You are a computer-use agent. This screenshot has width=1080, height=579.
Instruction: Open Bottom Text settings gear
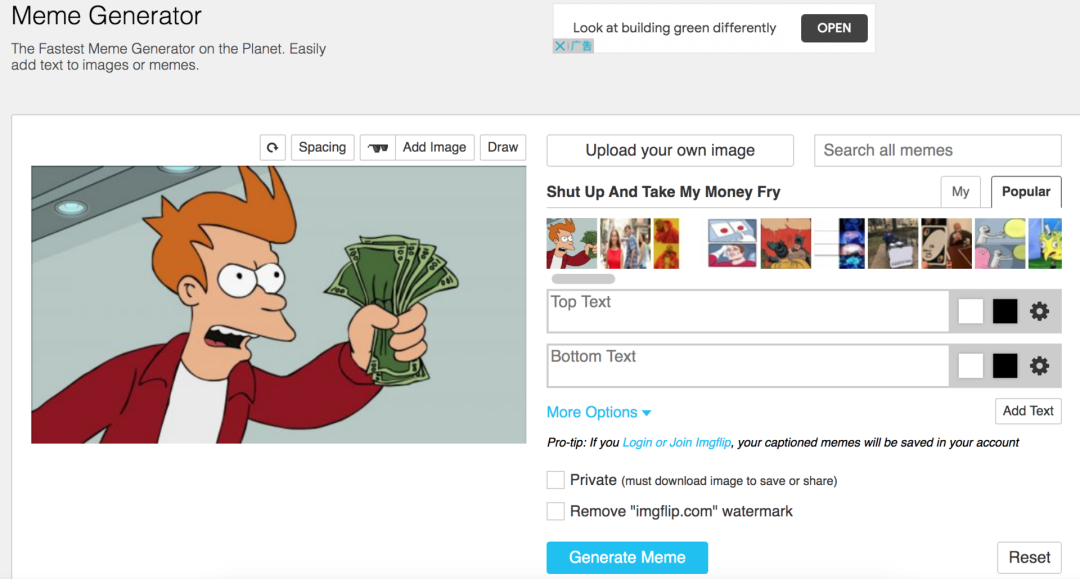coord(1039,366)
